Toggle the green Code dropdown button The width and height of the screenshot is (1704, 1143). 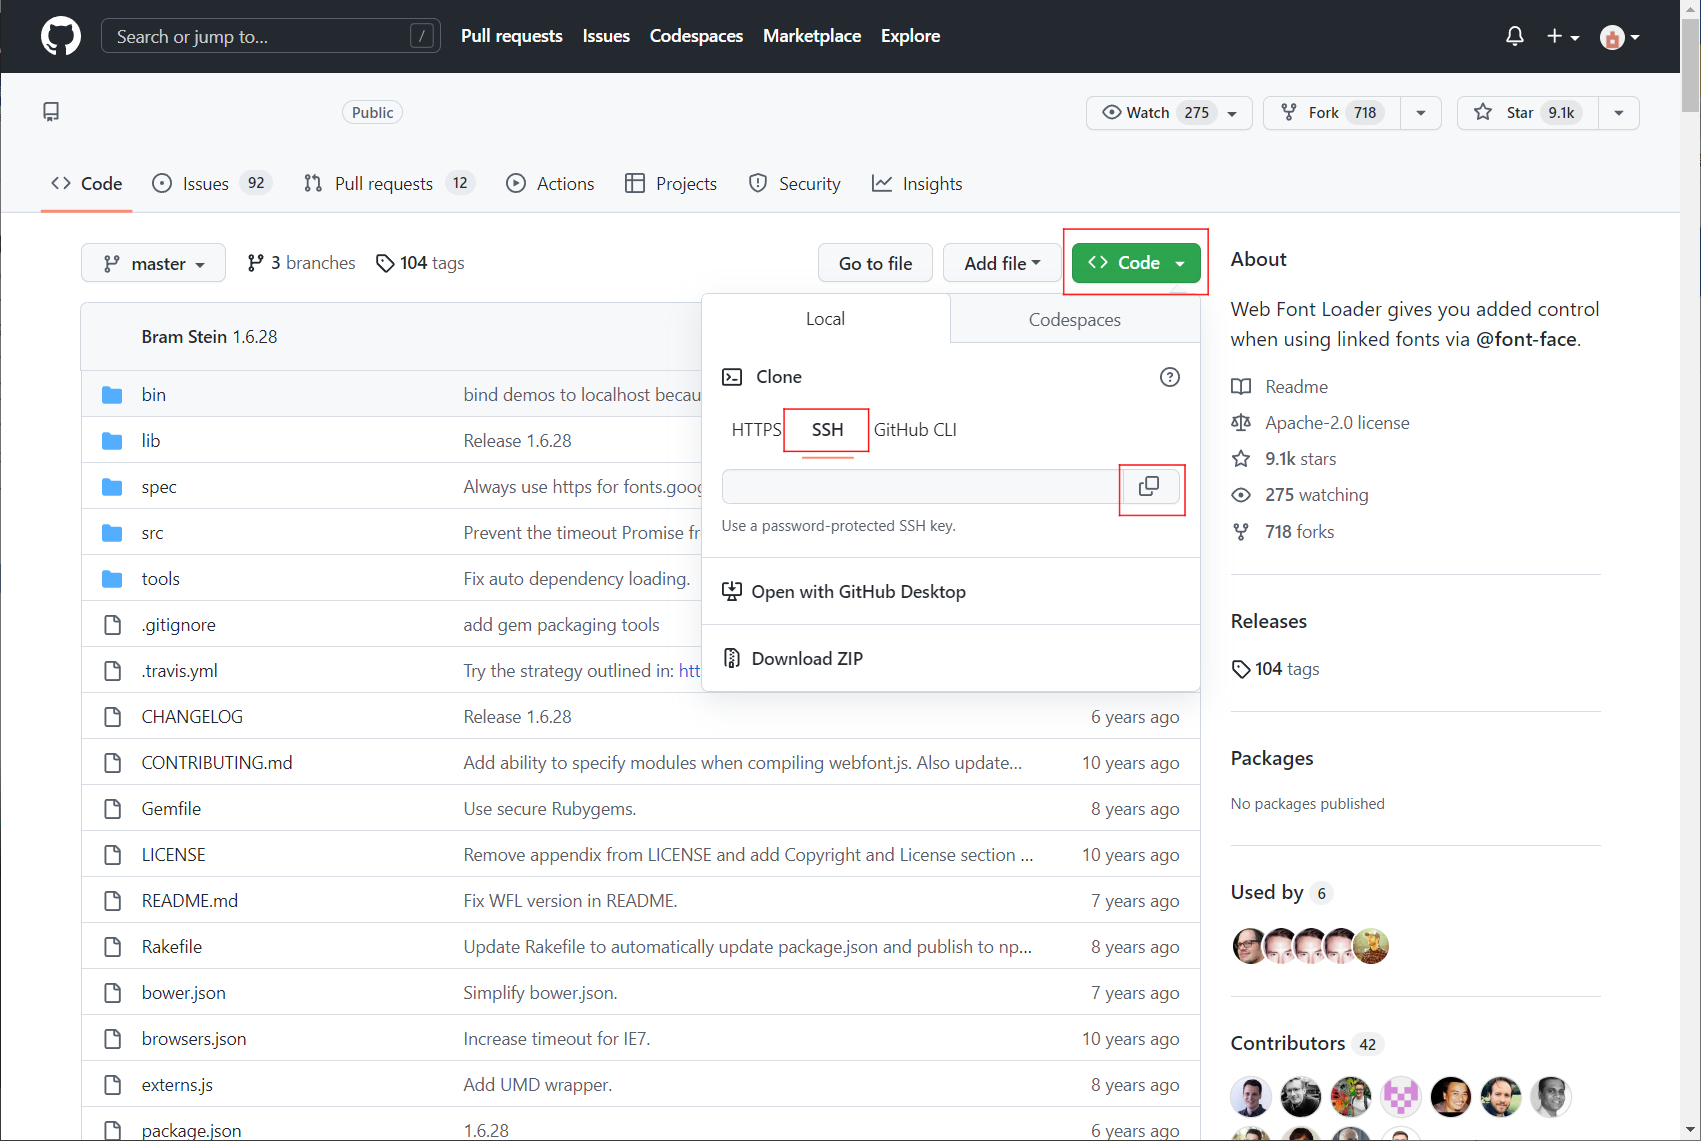click(x=1136, y=263)
